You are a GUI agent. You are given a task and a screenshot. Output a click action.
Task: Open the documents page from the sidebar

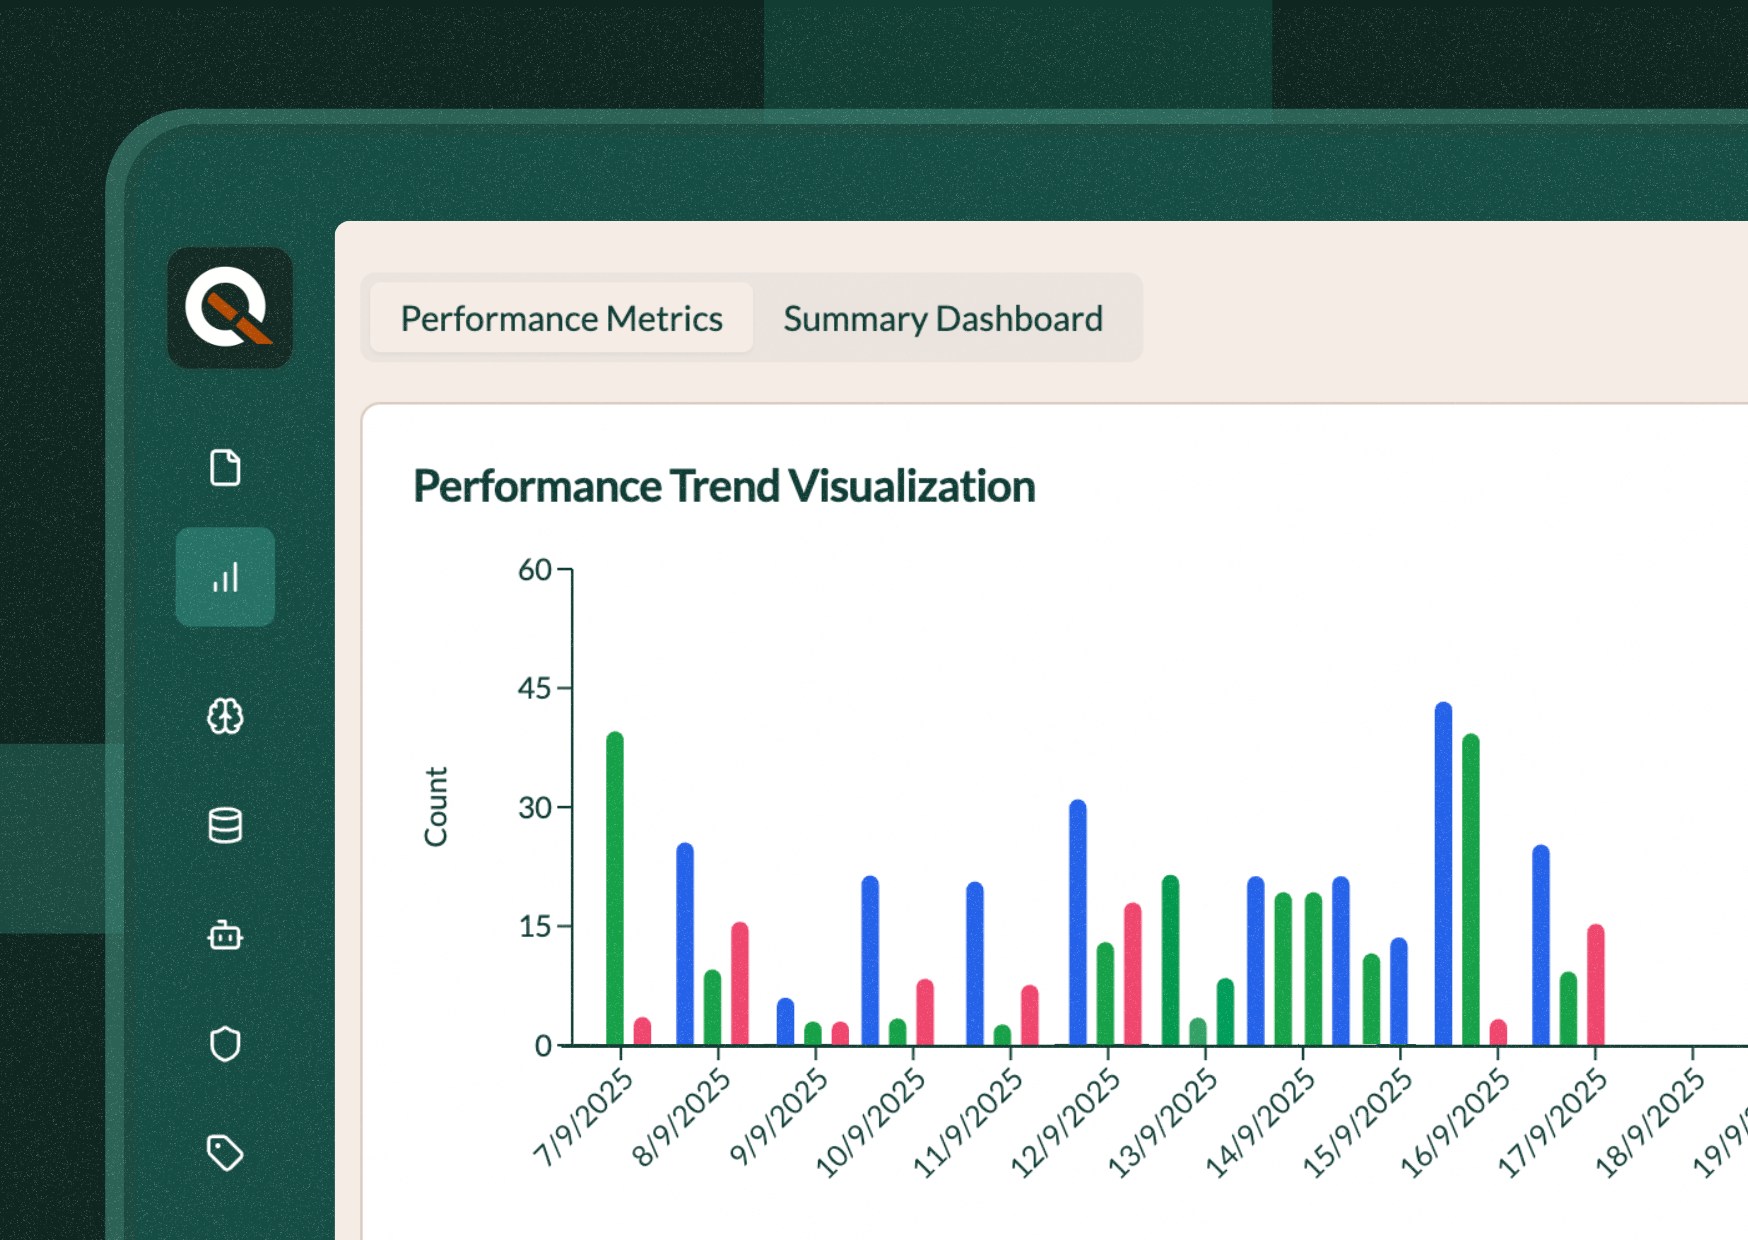[225, 468]
